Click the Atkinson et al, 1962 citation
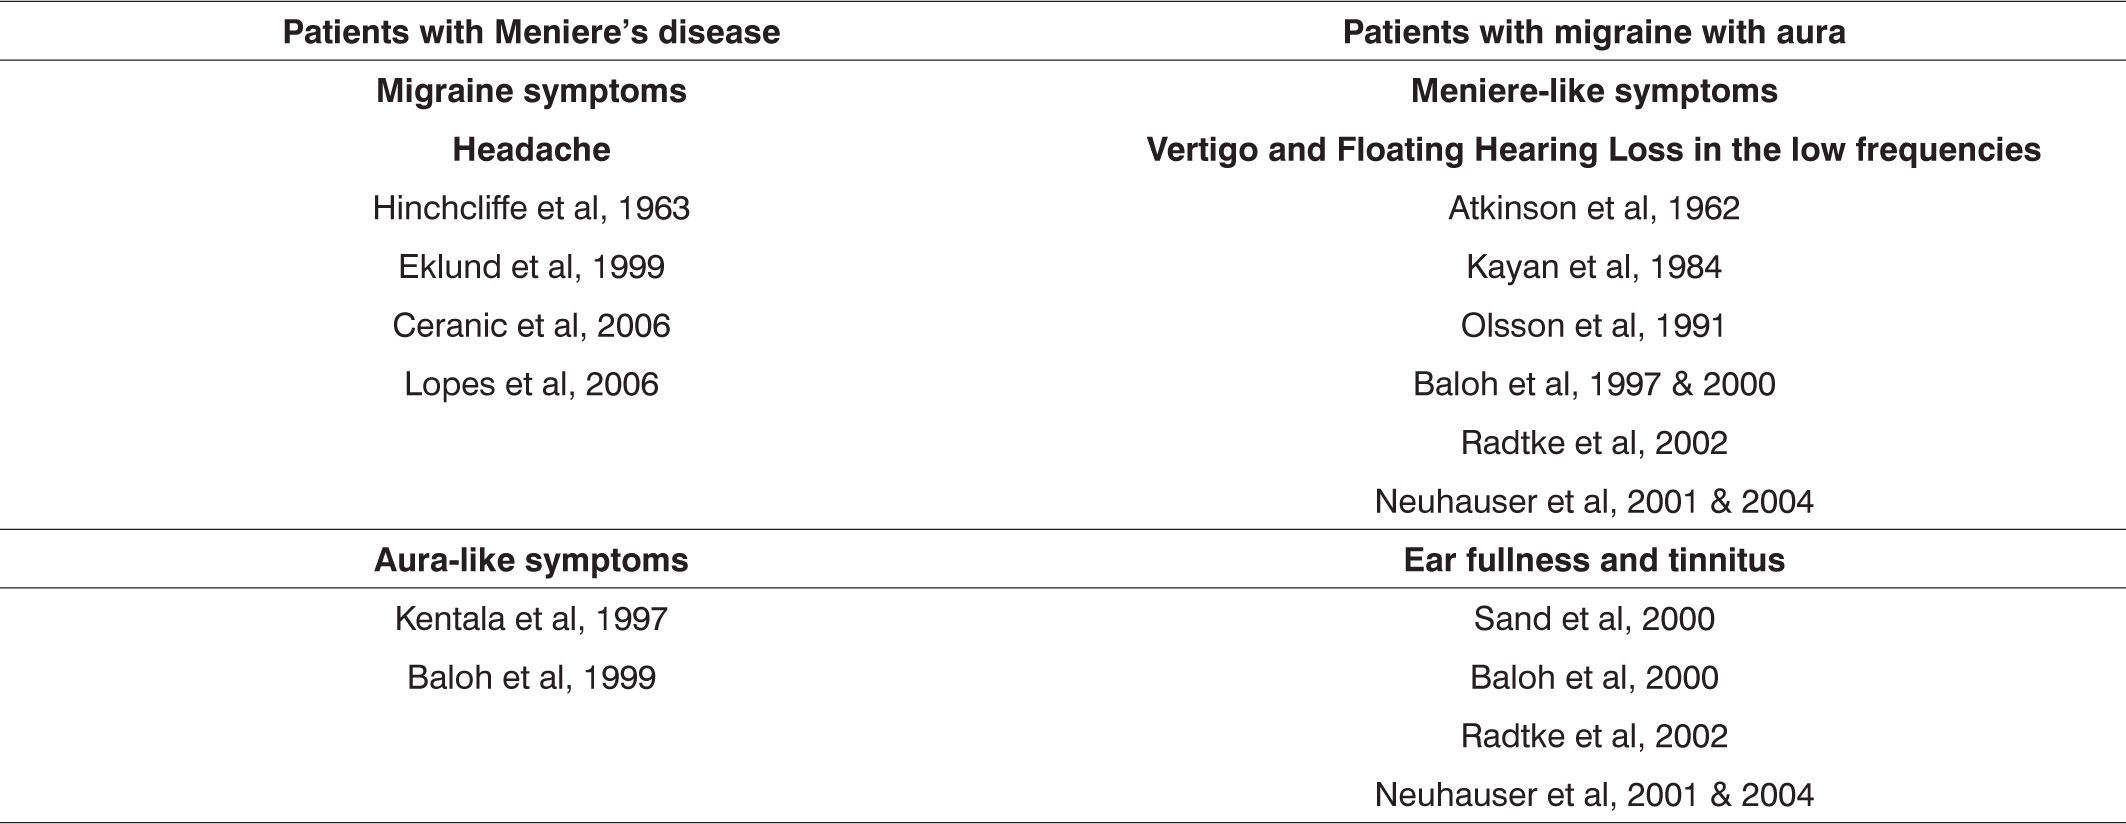Image resolution: width=2126 pixels, height=824 pixels. [x=1593, y=208]
